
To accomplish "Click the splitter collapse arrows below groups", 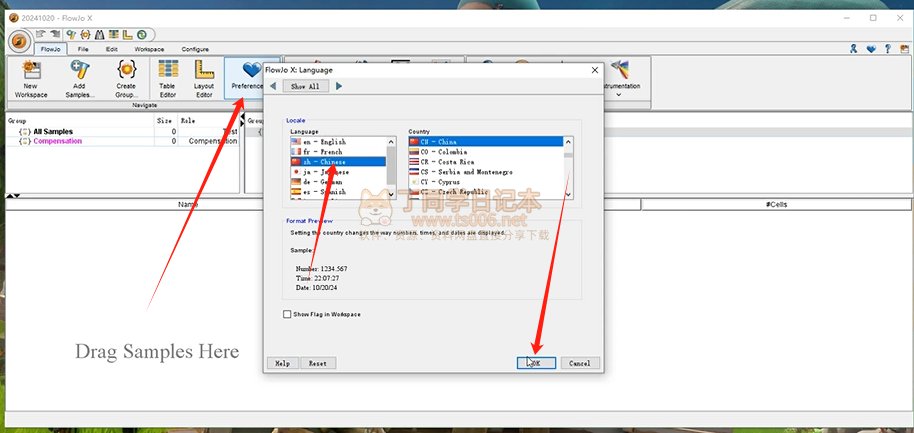I will pos(12,196).
